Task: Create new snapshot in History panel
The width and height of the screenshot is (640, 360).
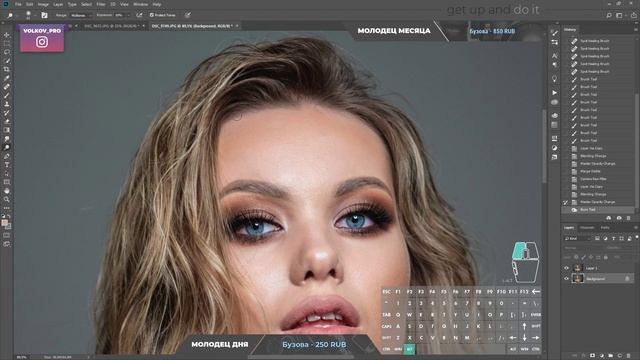Action: coord(619,218)
